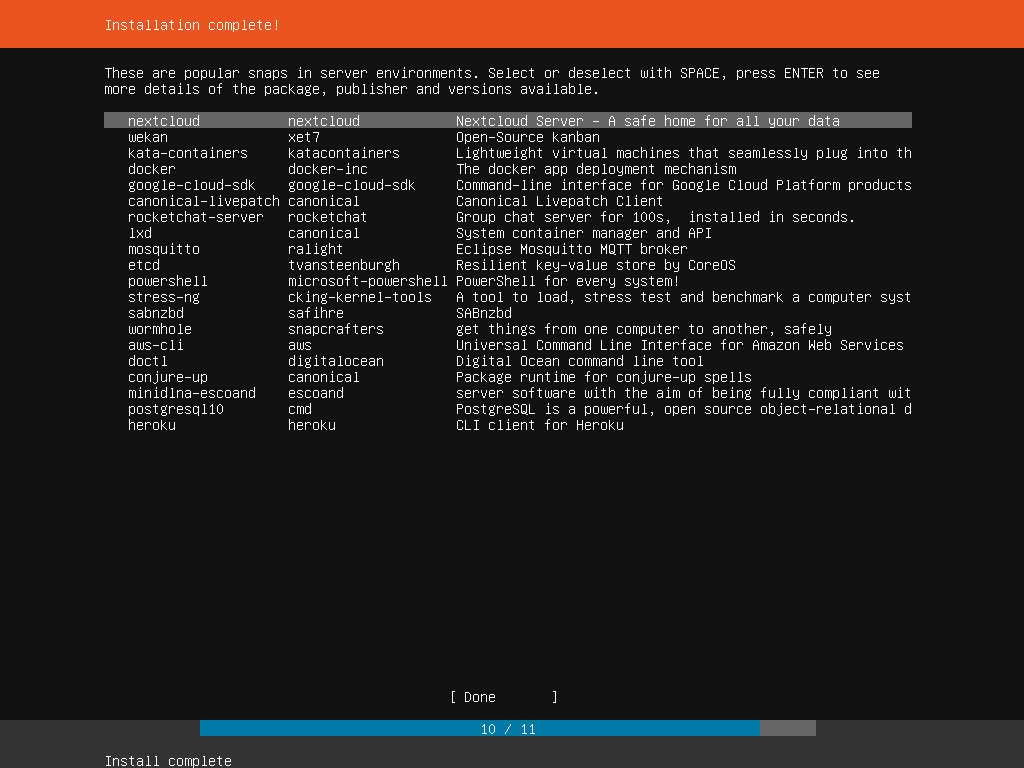The width and height of the screenshot is (1024, 768).
Task: Select the aws-cli snap
Action: [507, 345]
